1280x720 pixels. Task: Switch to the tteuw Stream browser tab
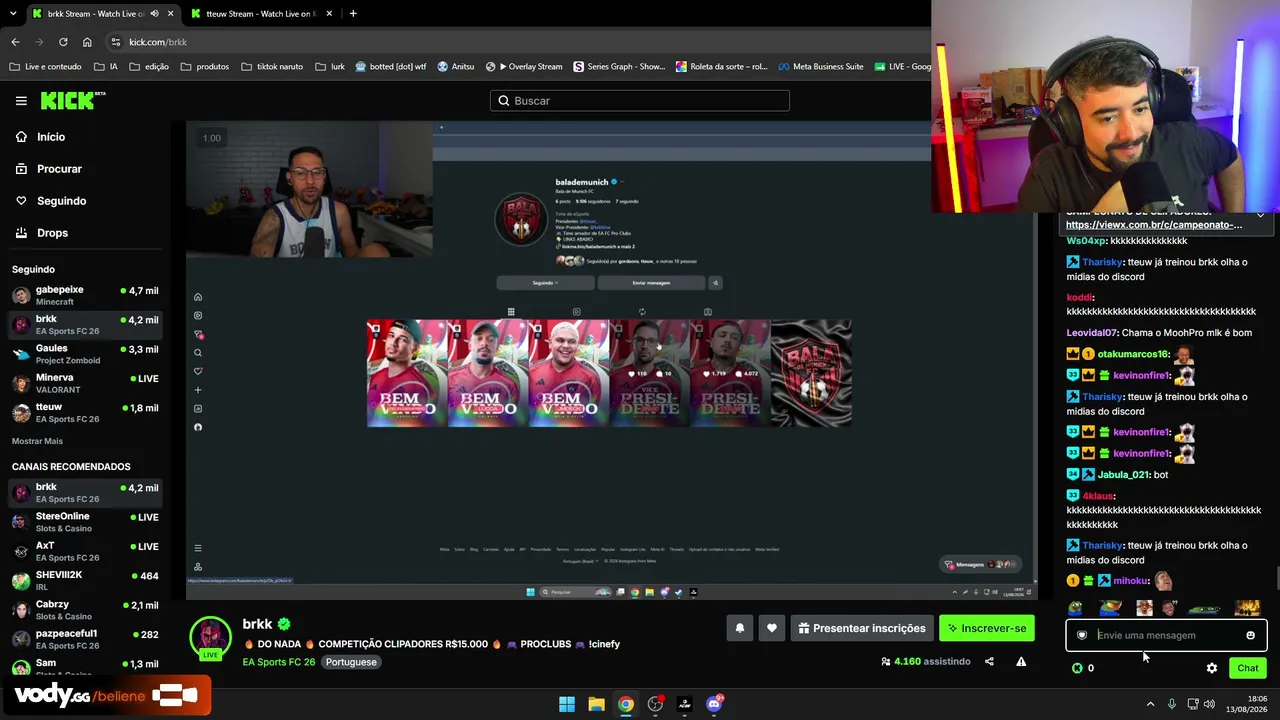click(x=260, y=14)
